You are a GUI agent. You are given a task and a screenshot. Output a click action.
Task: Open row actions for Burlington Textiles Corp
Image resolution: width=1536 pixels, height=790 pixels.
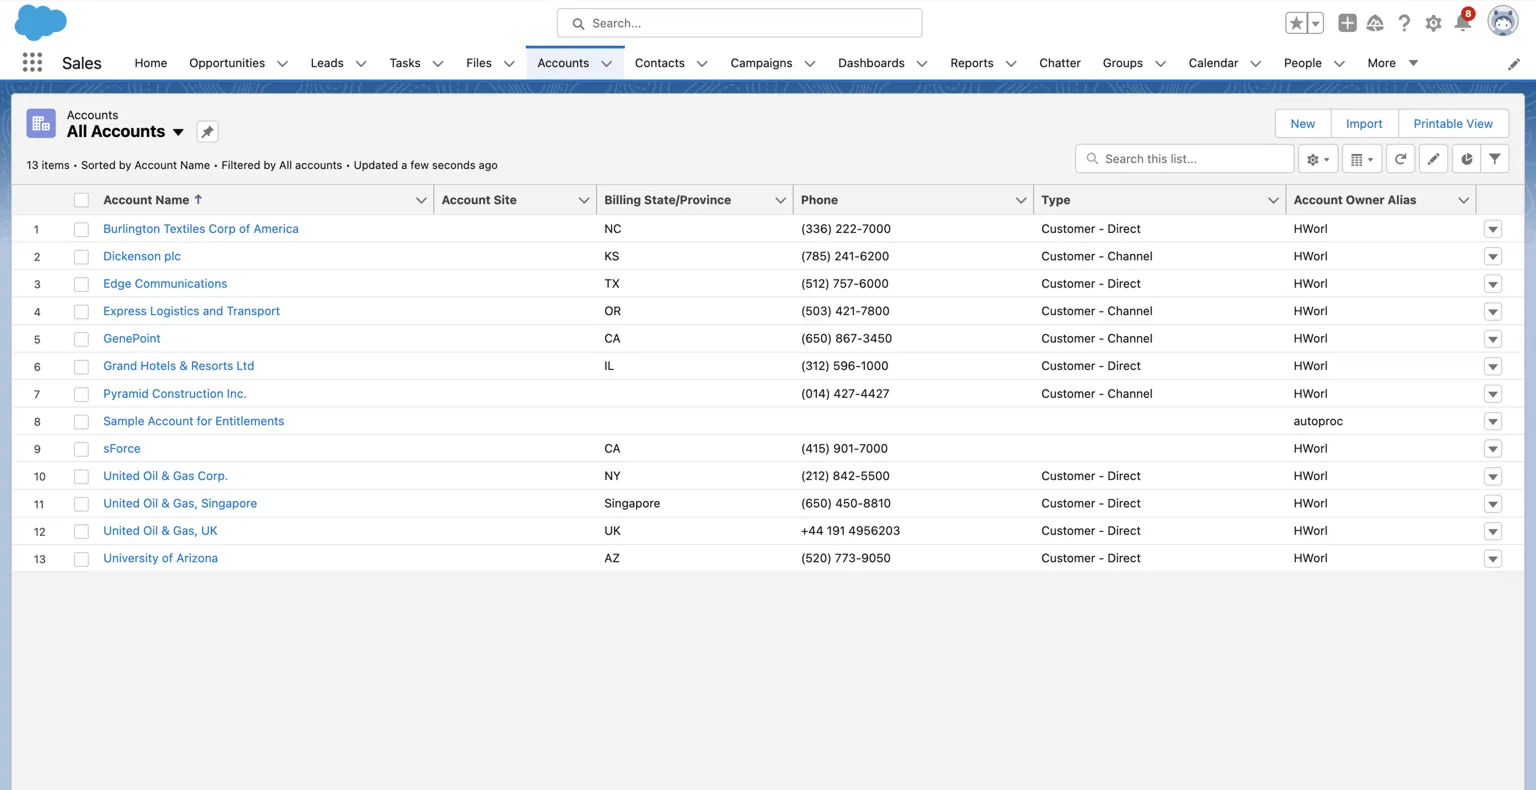[1492, 229]
